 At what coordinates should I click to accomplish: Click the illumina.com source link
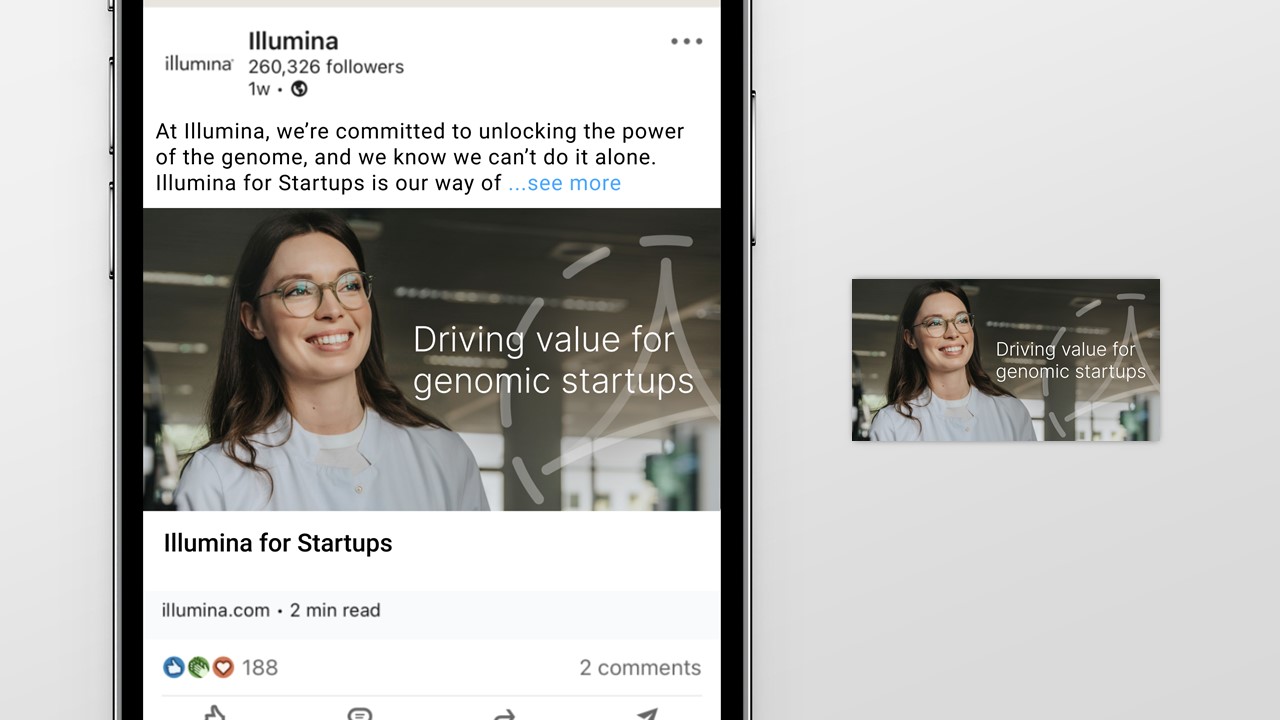tap(216, 610)
